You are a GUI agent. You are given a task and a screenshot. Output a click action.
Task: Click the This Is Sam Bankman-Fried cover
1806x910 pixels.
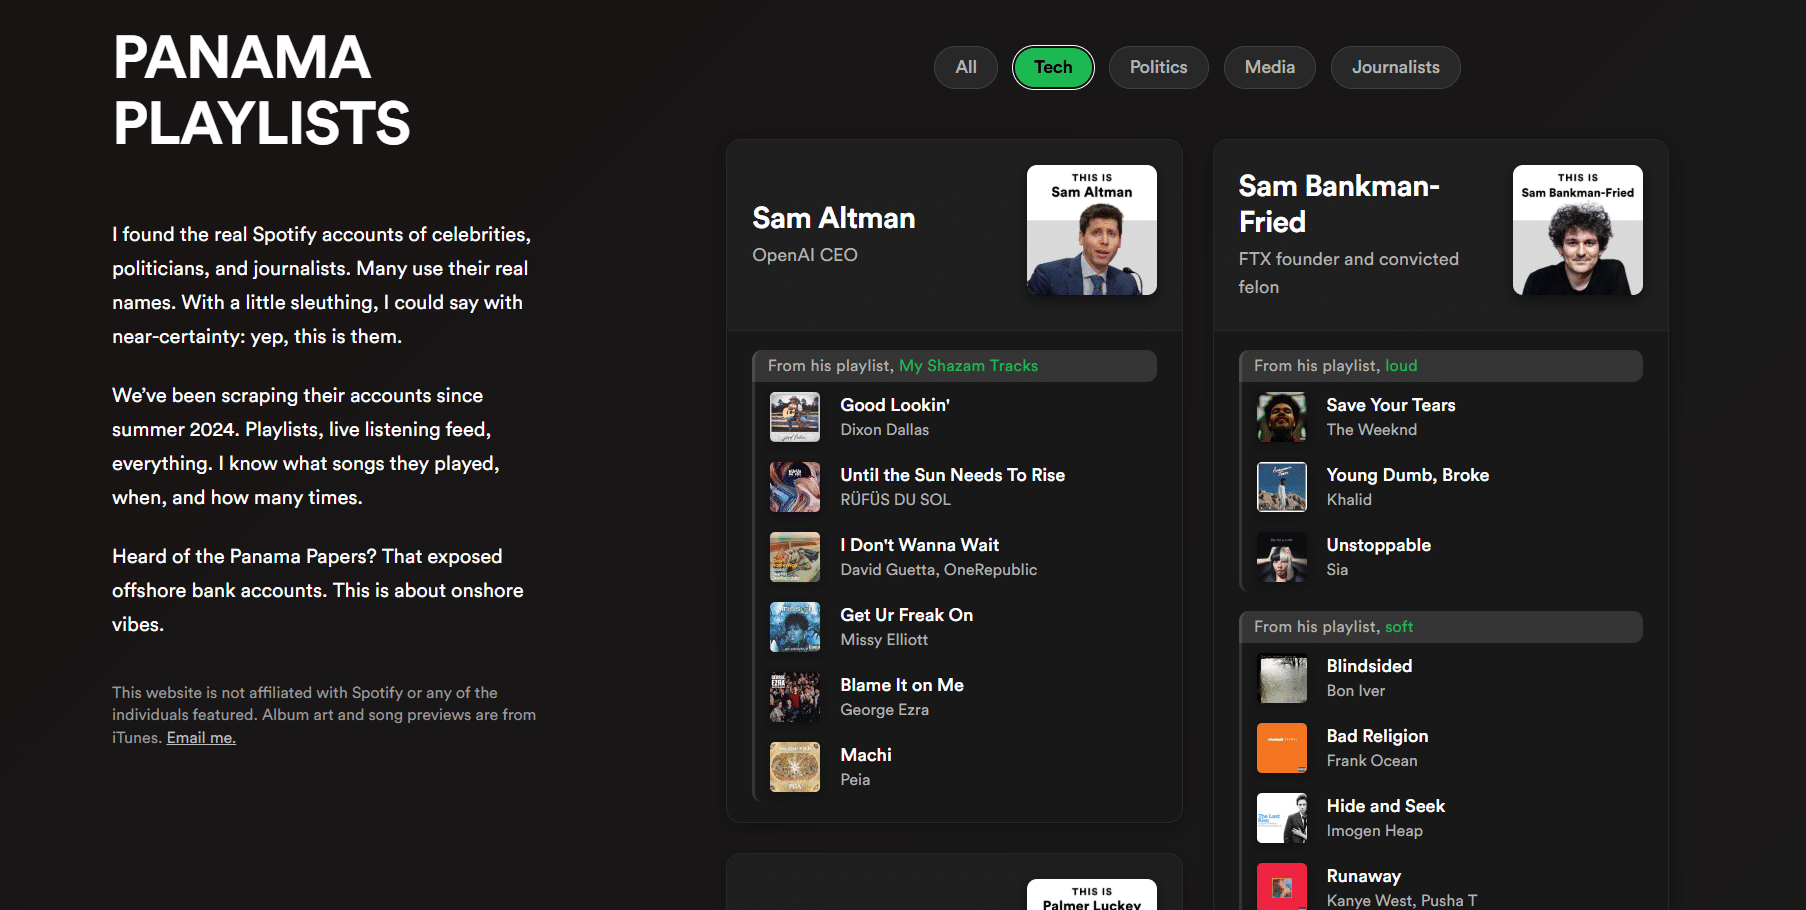click(1577, 230)
